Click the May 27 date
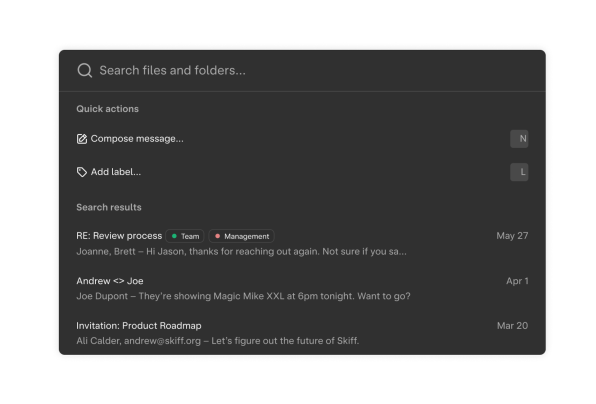 [x=512, y=236]
